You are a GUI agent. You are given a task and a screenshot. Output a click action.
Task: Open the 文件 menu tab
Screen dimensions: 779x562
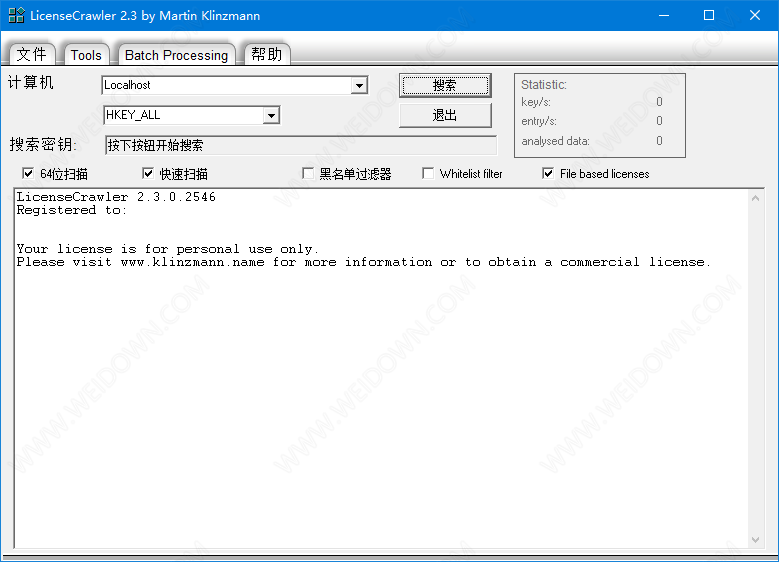(x=31, y=54)
